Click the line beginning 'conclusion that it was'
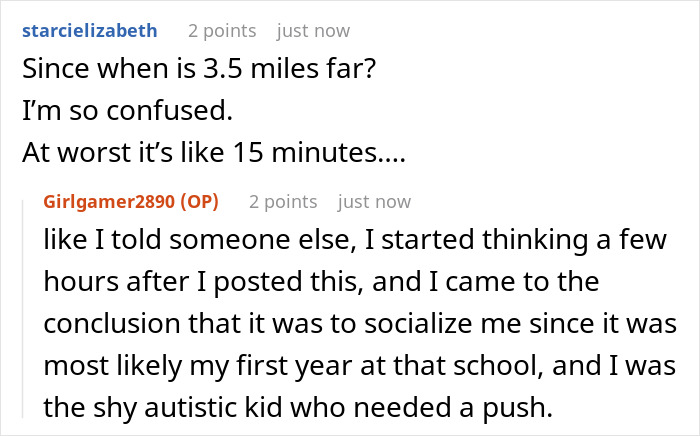The image size is (700, 436). pyautogui.click(x=360, y=323)
